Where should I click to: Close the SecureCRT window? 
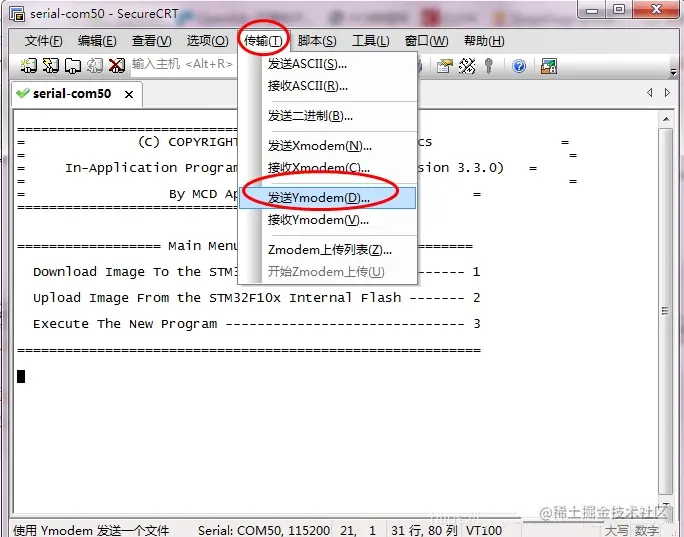[657, 10]
